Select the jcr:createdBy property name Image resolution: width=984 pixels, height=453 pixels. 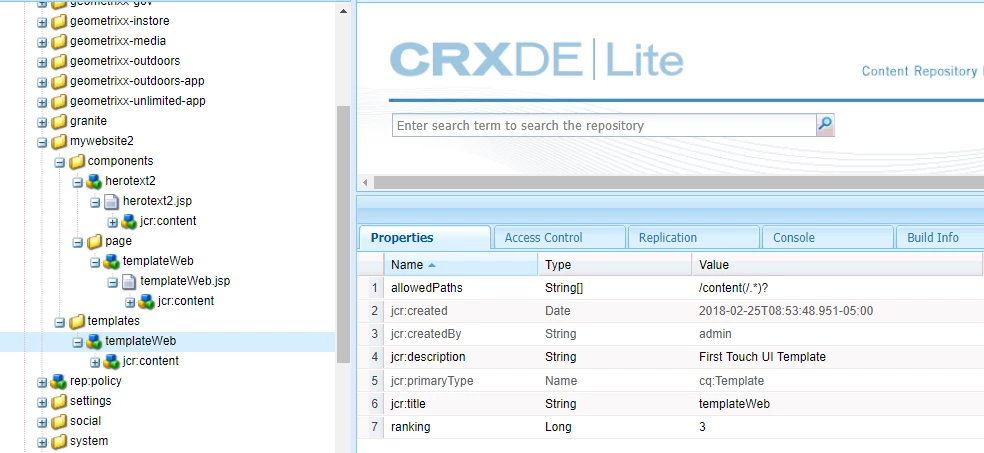(425, 334)
